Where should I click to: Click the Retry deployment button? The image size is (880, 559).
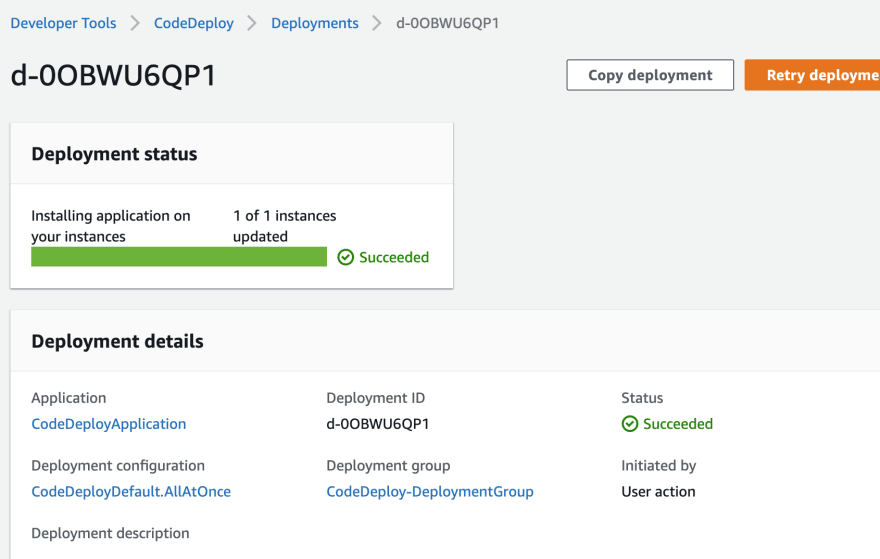click(x=812, y=75)
